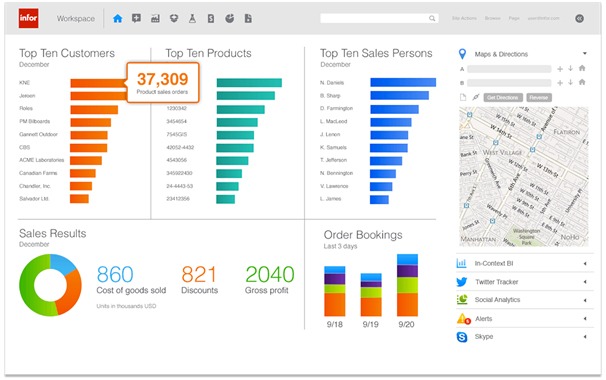Screen dimensions: 606x380
Task: Expand the Social Analytics panel
Action: pyautogui.click(x=585, y=300)
